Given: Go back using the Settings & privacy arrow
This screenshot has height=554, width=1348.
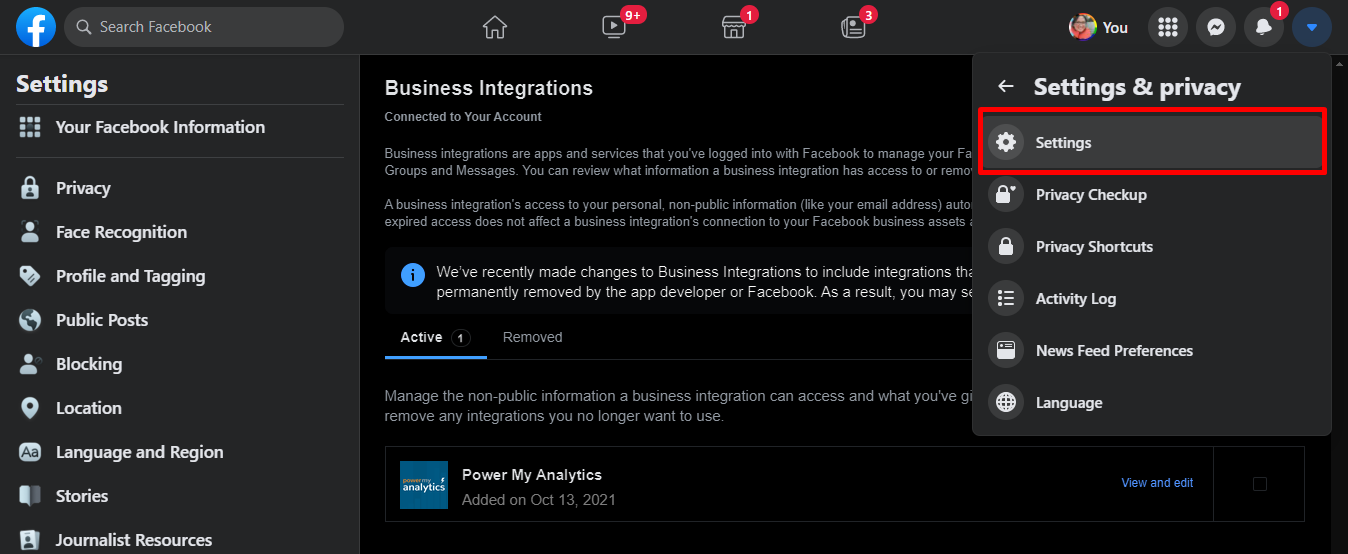Looking at the screenshot, I should 1006,87.
